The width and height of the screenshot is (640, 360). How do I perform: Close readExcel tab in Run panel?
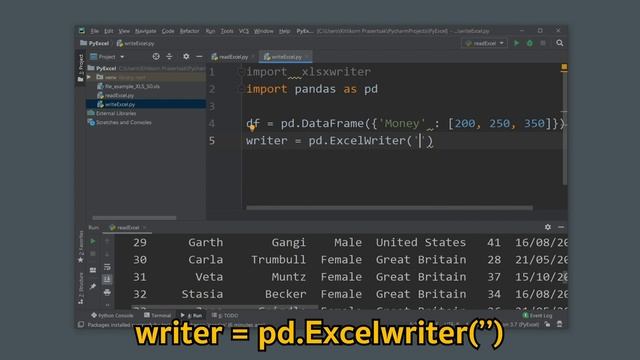click(144, 228)
